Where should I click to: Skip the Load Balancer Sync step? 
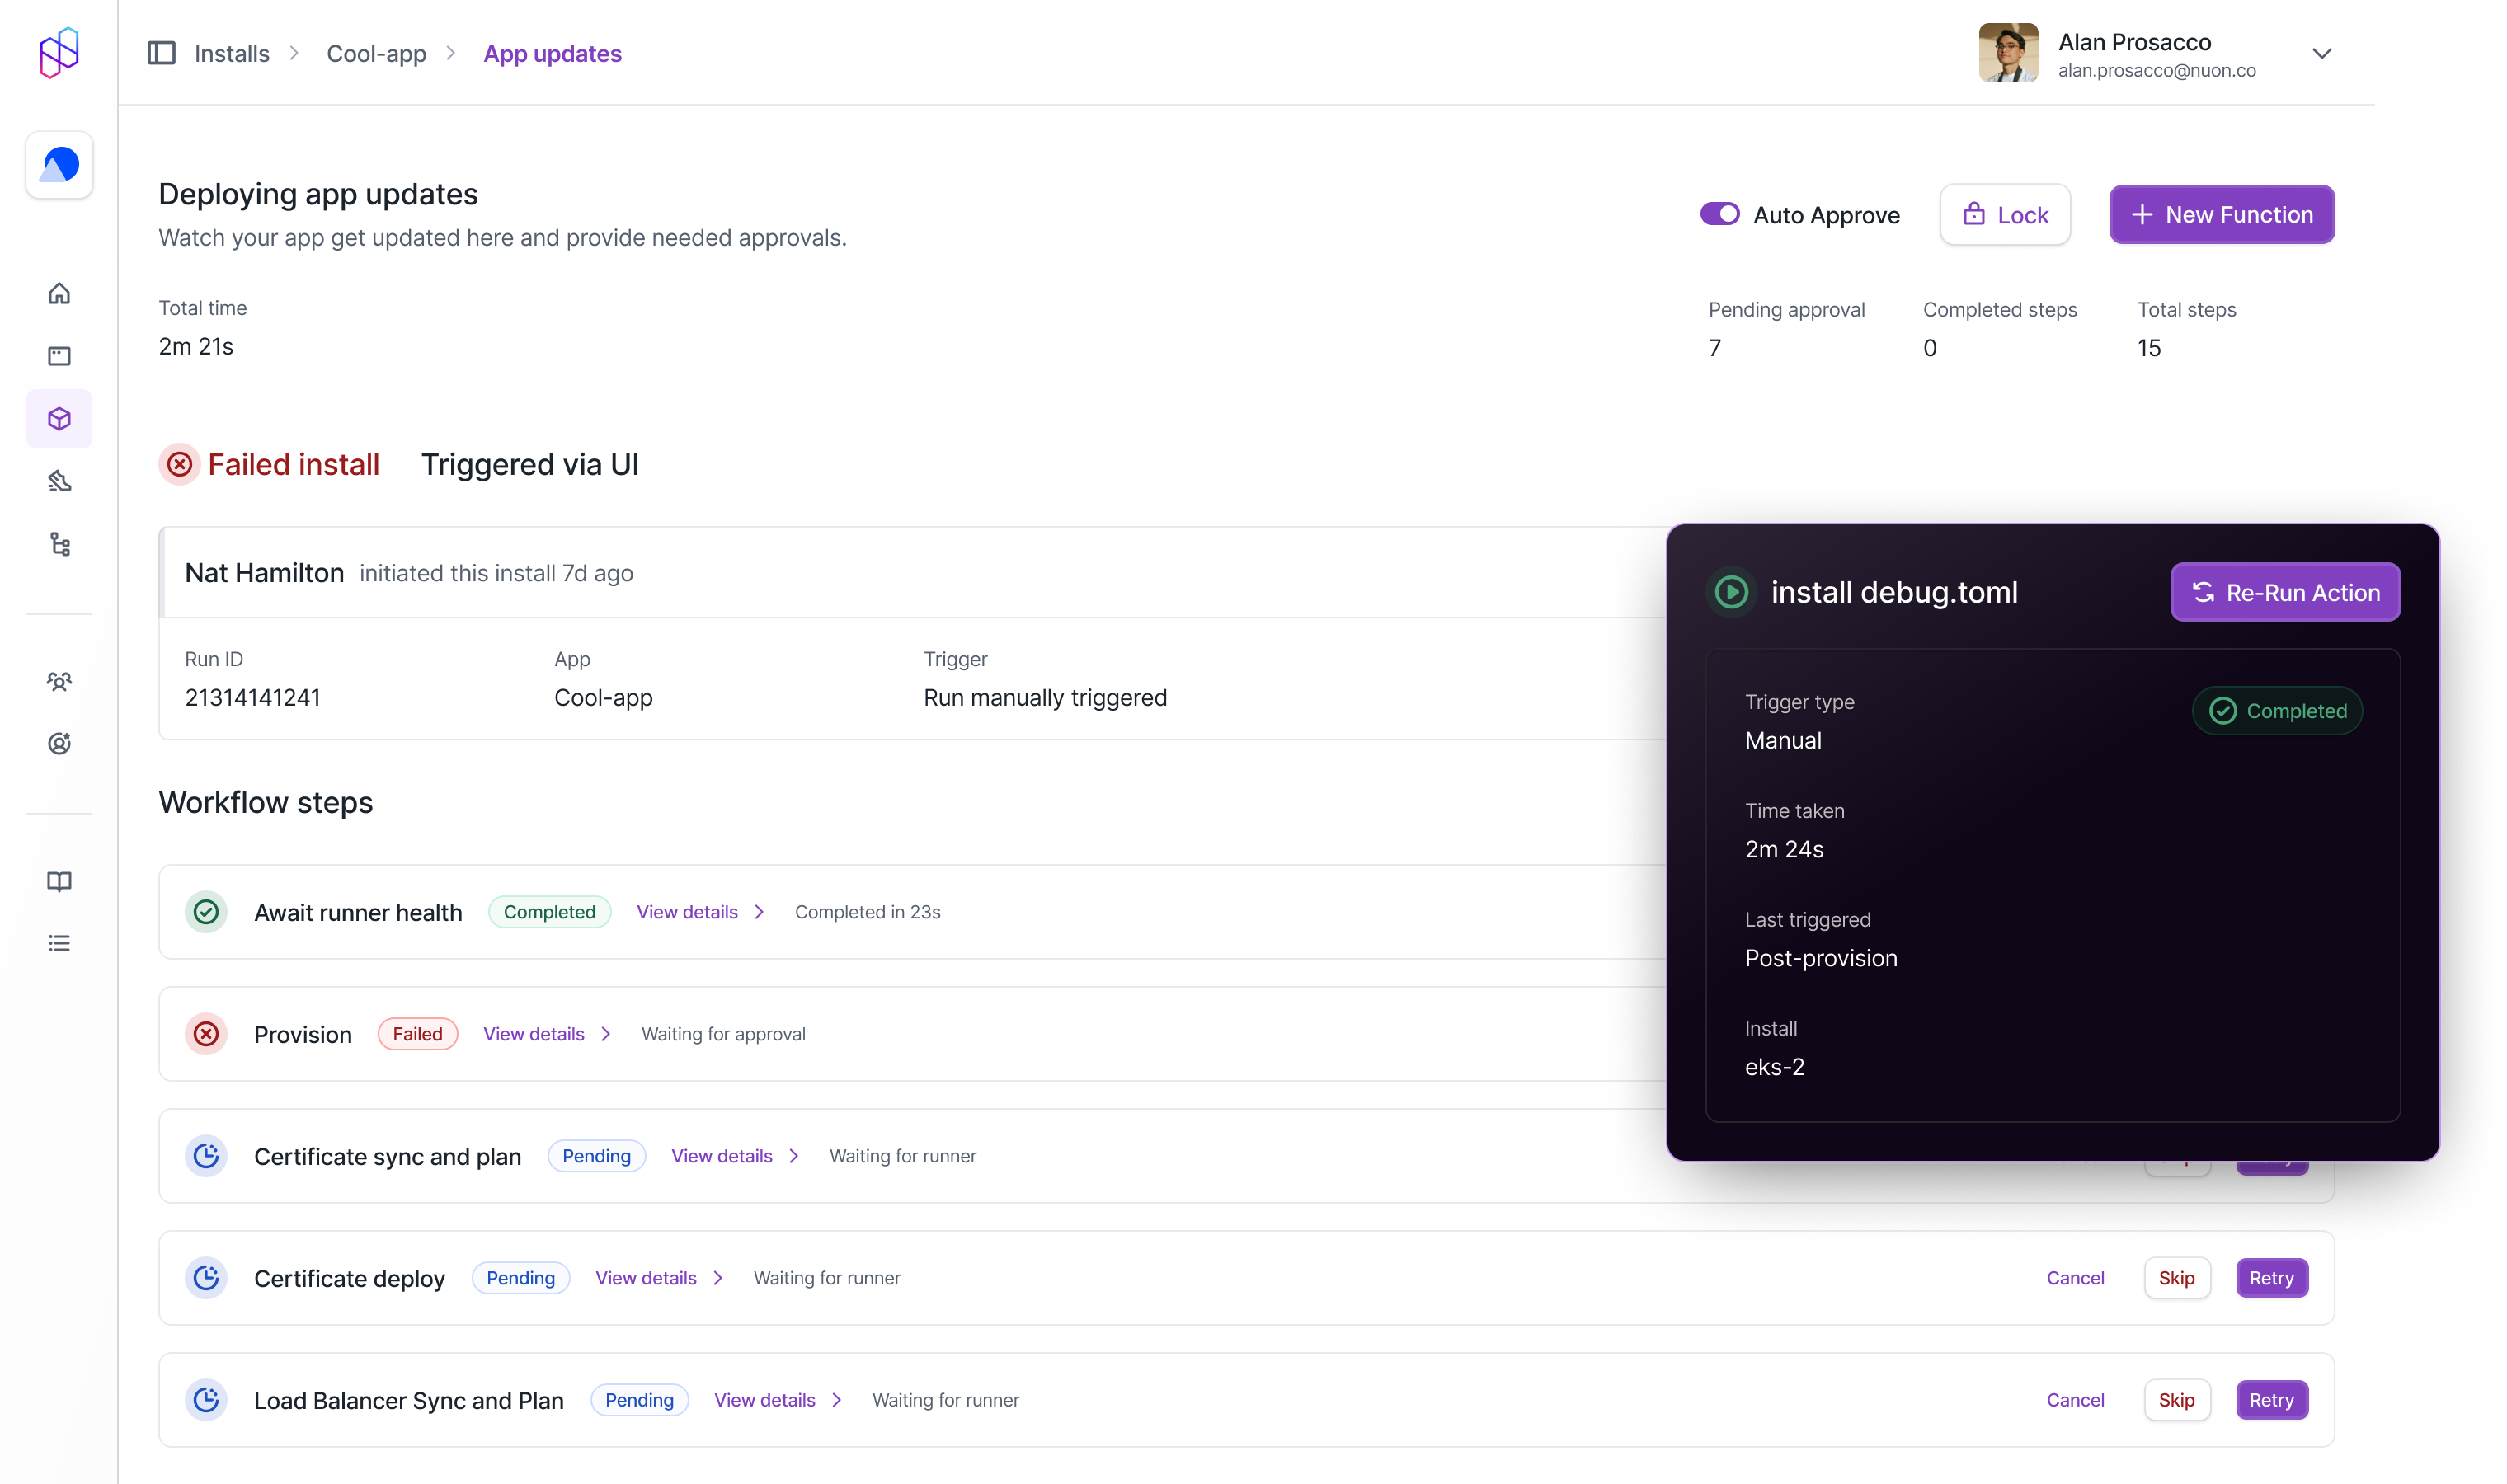(x=2176, y=1400)
